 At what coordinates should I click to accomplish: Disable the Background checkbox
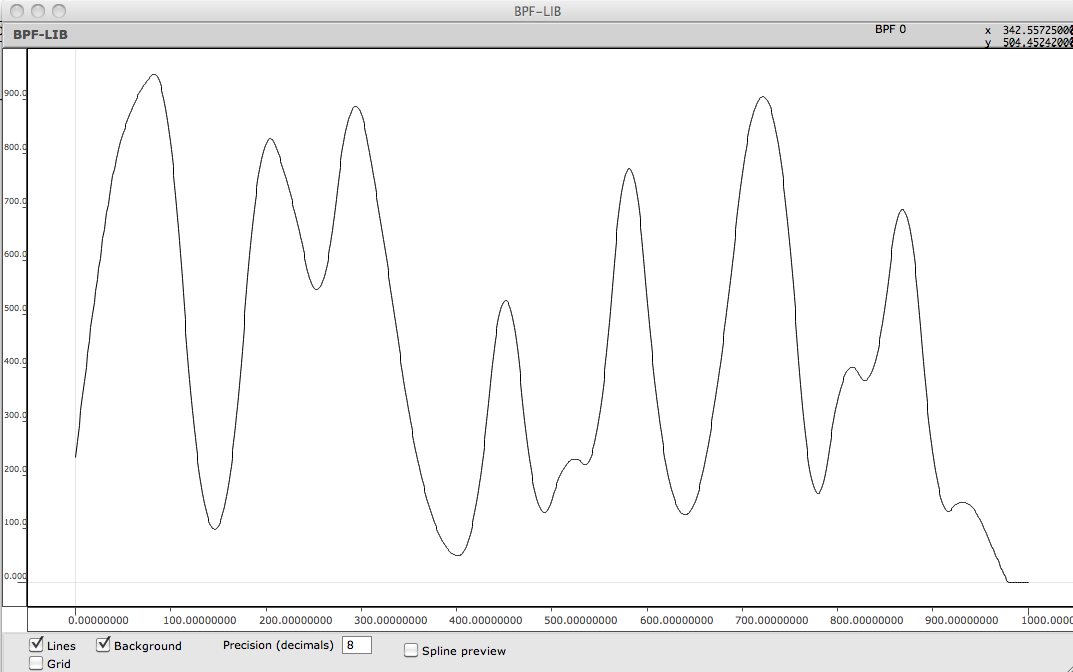coord(103,644)
